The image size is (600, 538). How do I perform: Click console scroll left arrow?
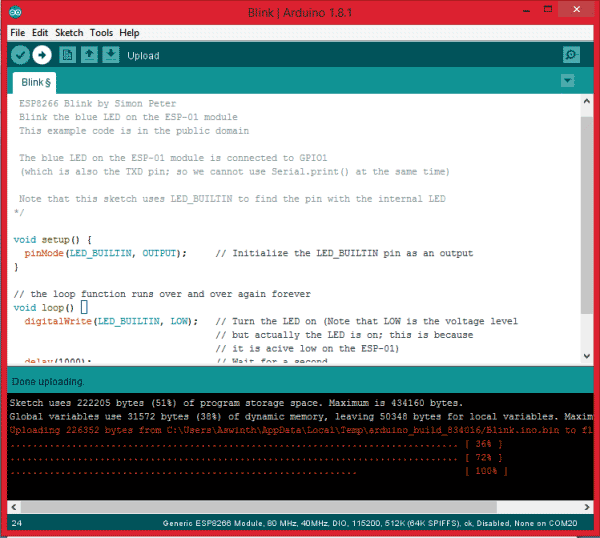pyautogui.click(x=14, y=507)
